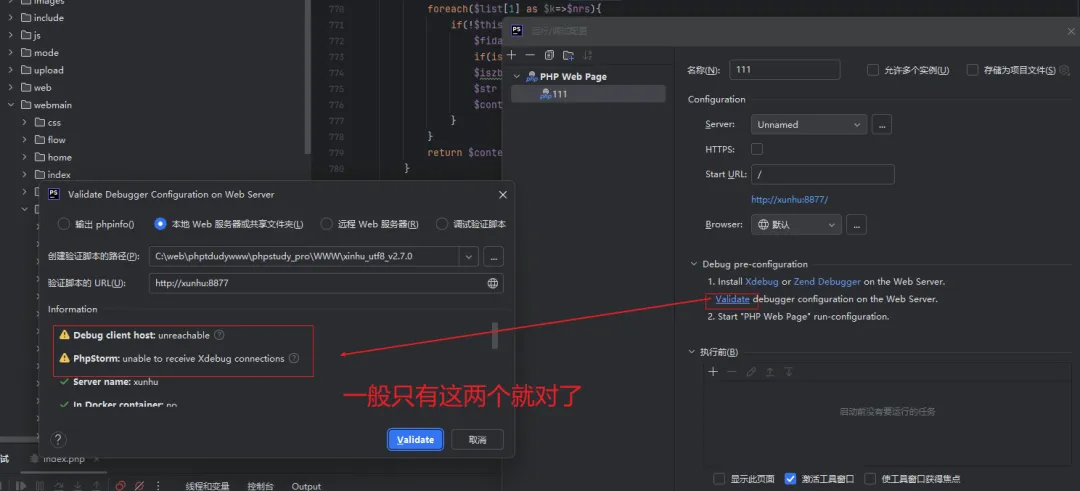Select 本地 Web 服务器或共享文件夹 radio option
The width and height of the screenshot is (1080, 491).
[160, 224]
